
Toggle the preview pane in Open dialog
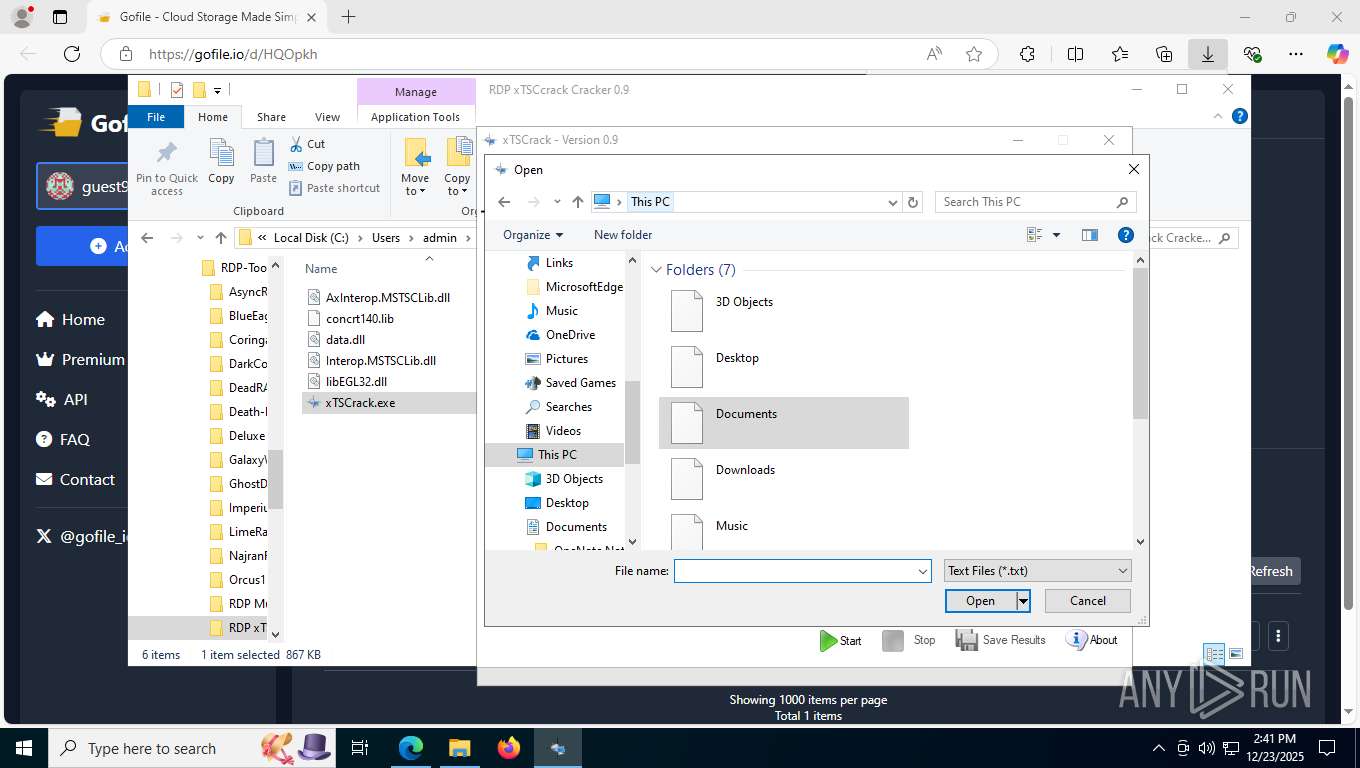pos(1090,235)
